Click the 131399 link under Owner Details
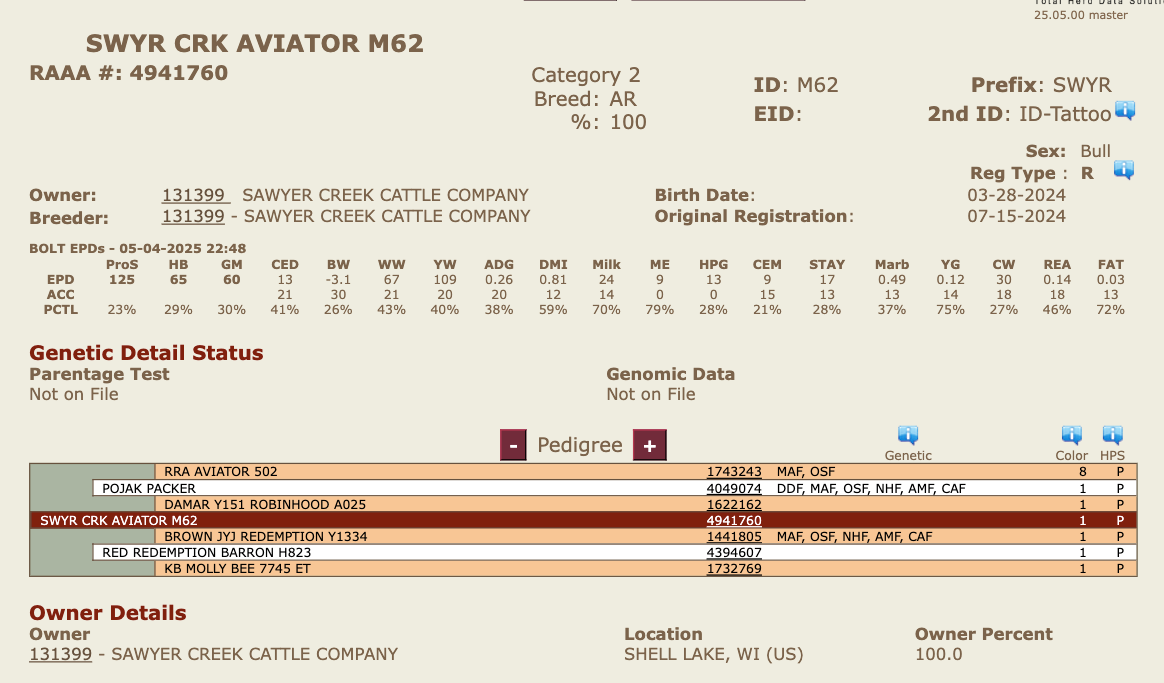Viewport: 1164px width, 683px height. 61,654
